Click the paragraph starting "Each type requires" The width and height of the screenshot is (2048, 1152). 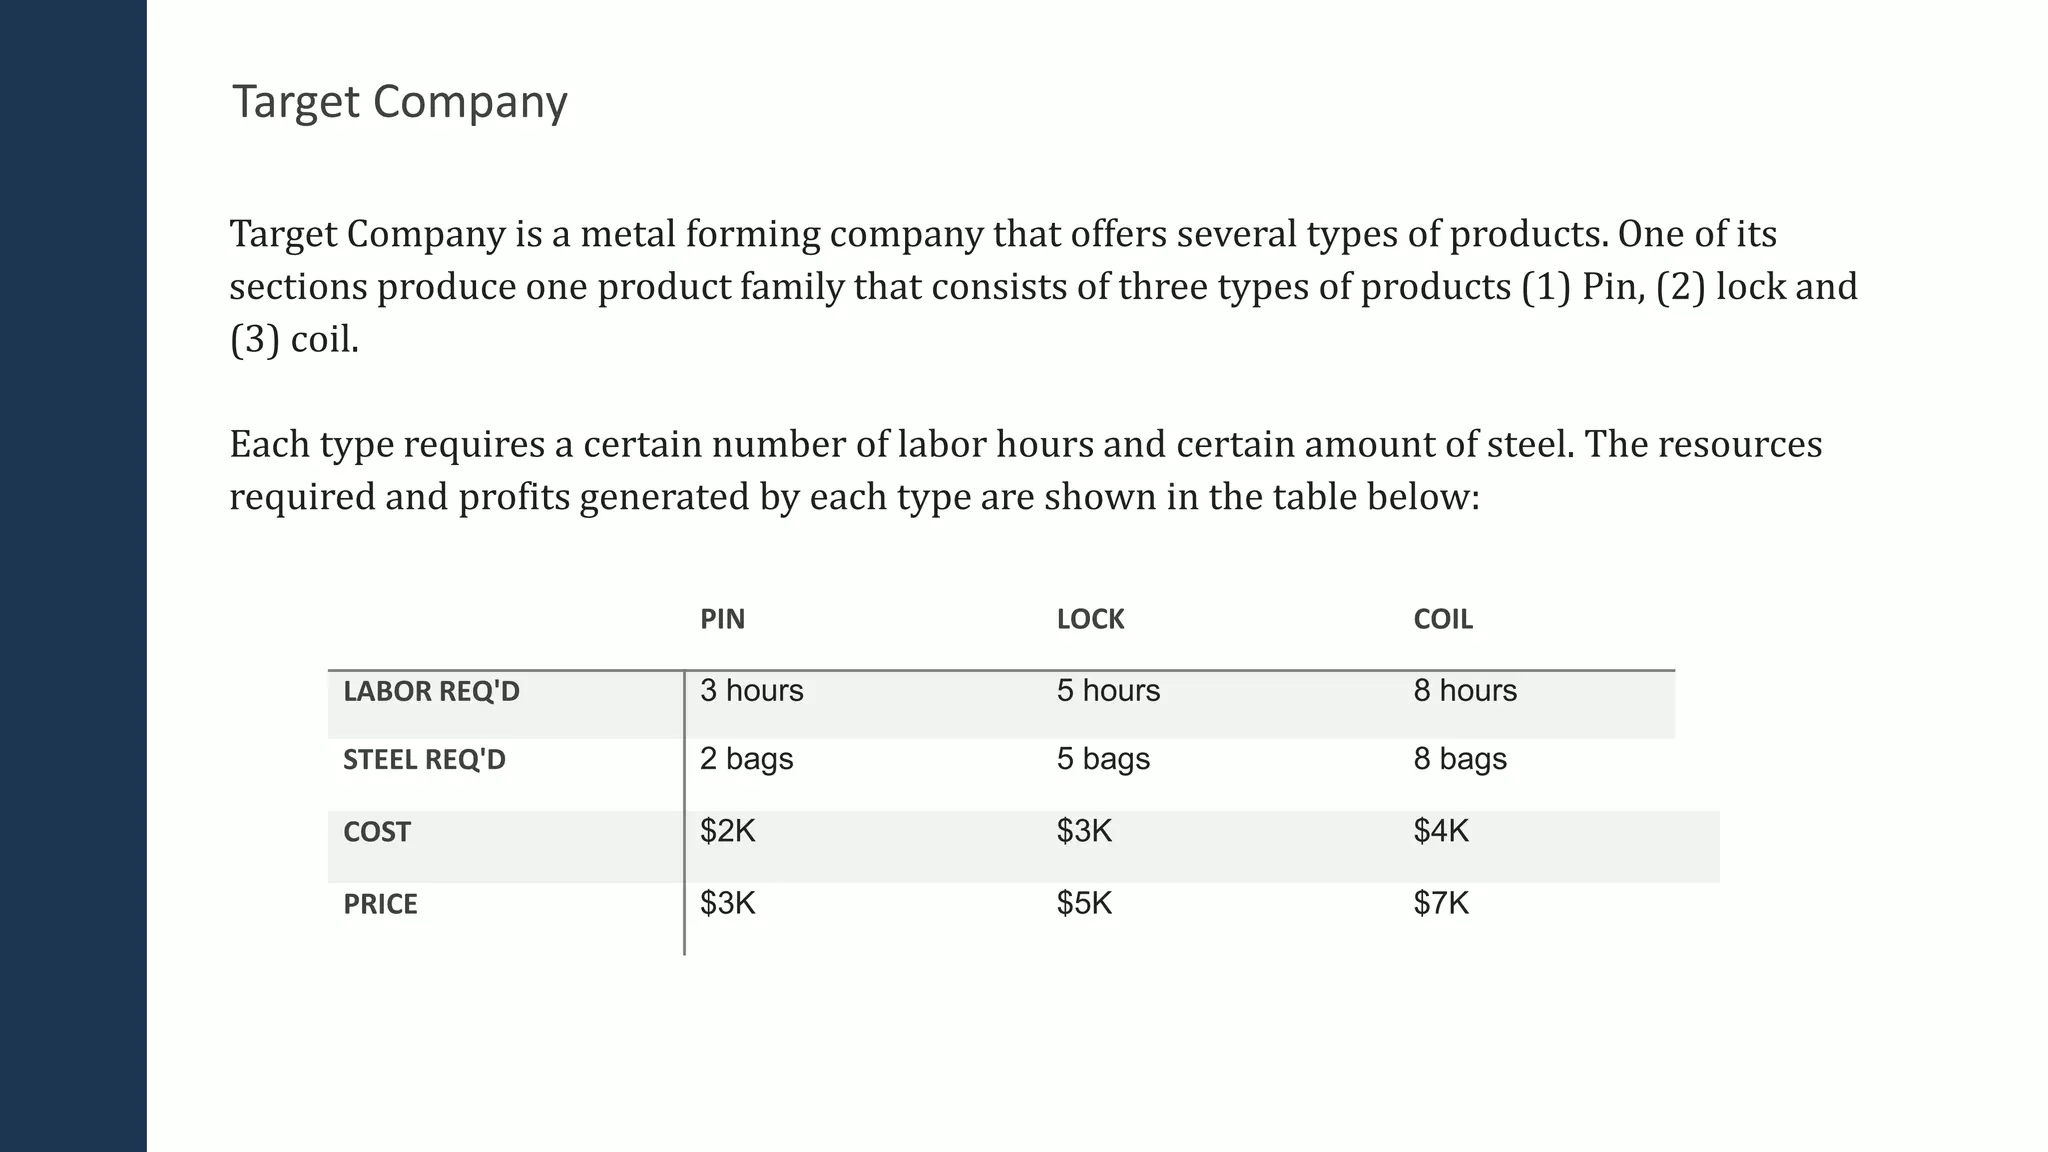(1025, 470)
